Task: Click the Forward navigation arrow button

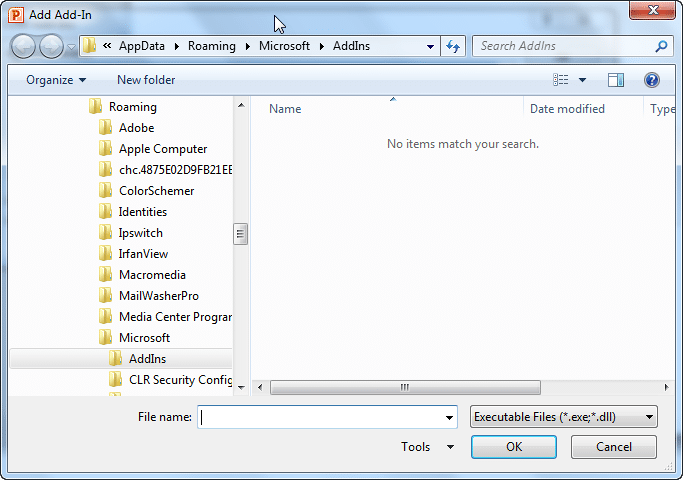Action: [51, 46]
